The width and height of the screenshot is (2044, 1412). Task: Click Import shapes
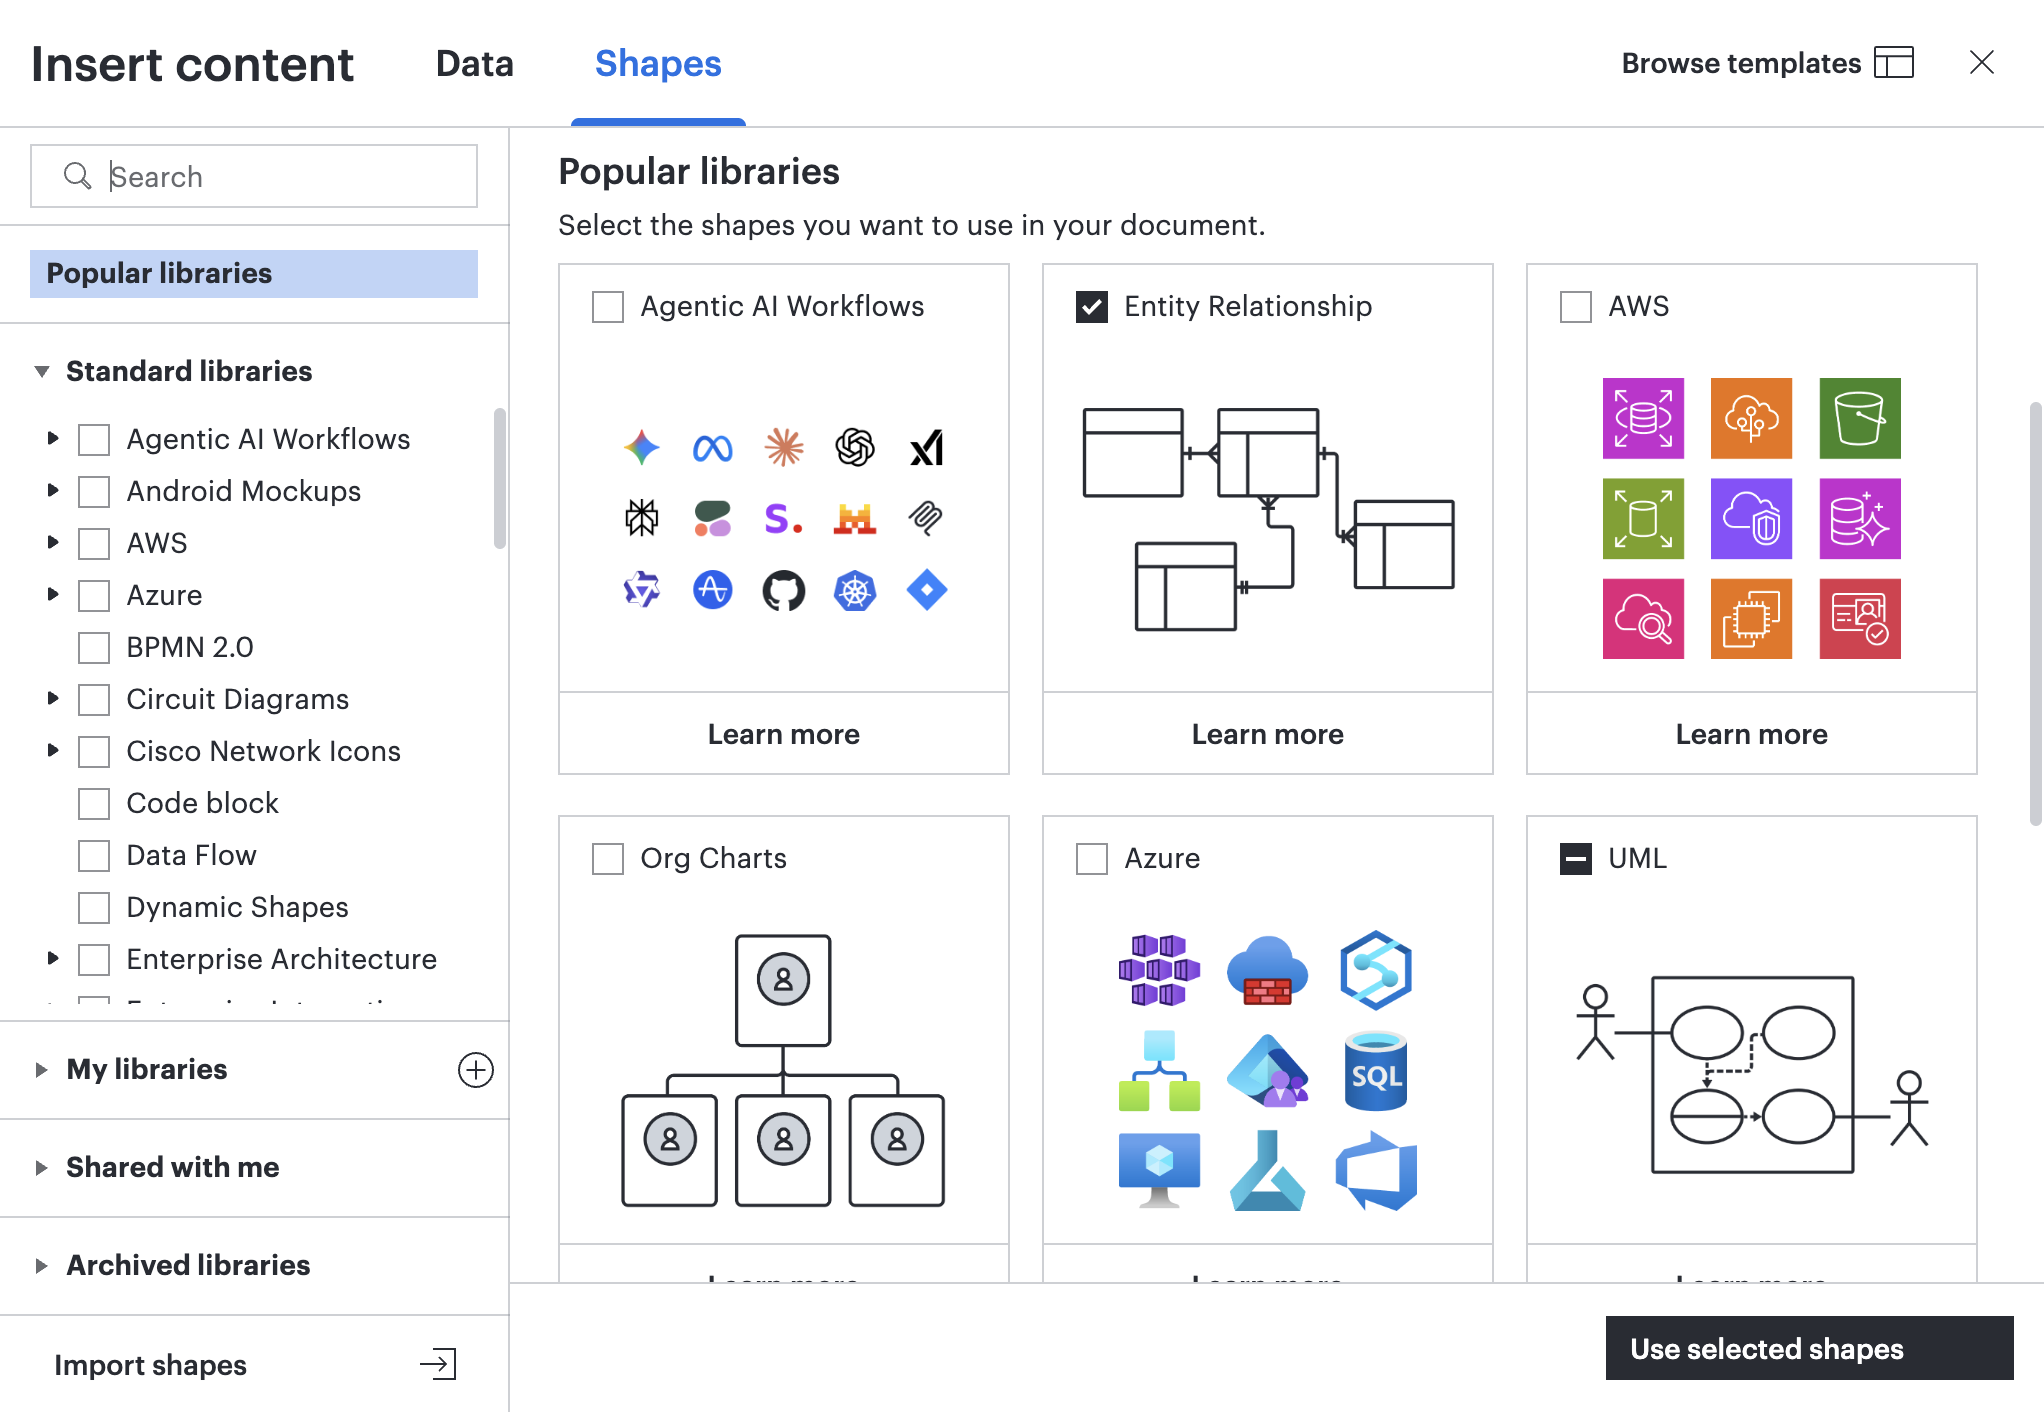(150, 1365)
